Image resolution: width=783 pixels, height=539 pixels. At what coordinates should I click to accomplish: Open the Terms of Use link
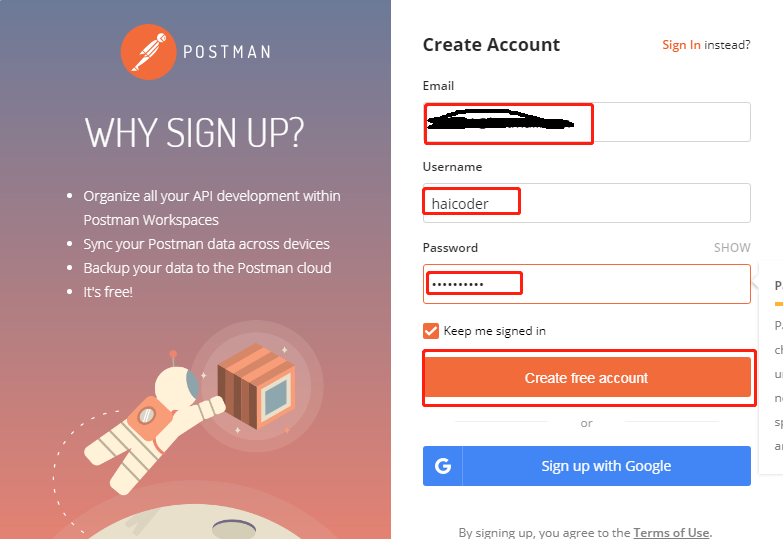[x=671, y=533]
